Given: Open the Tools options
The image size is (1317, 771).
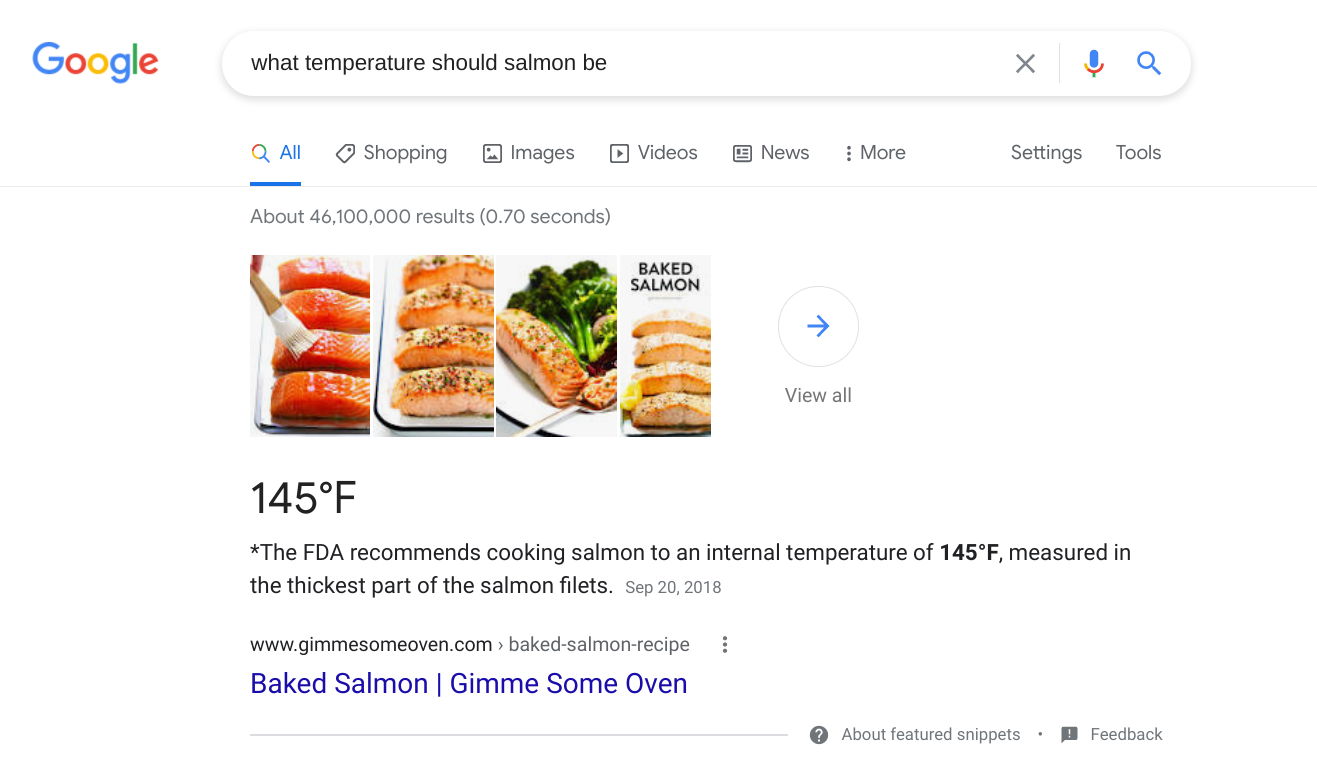Looking at the screenshot, I should pos(1138,153).
